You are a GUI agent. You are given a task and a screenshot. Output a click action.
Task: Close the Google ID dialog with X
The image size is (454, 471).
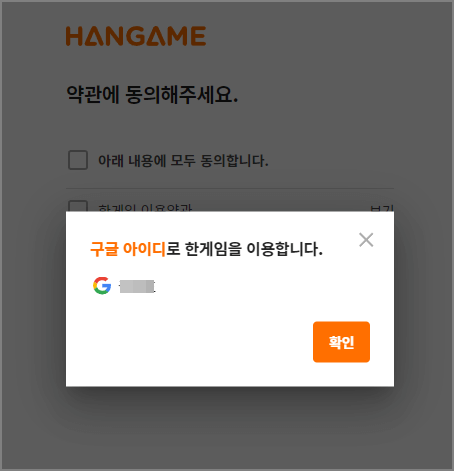(x=366, y=240)
